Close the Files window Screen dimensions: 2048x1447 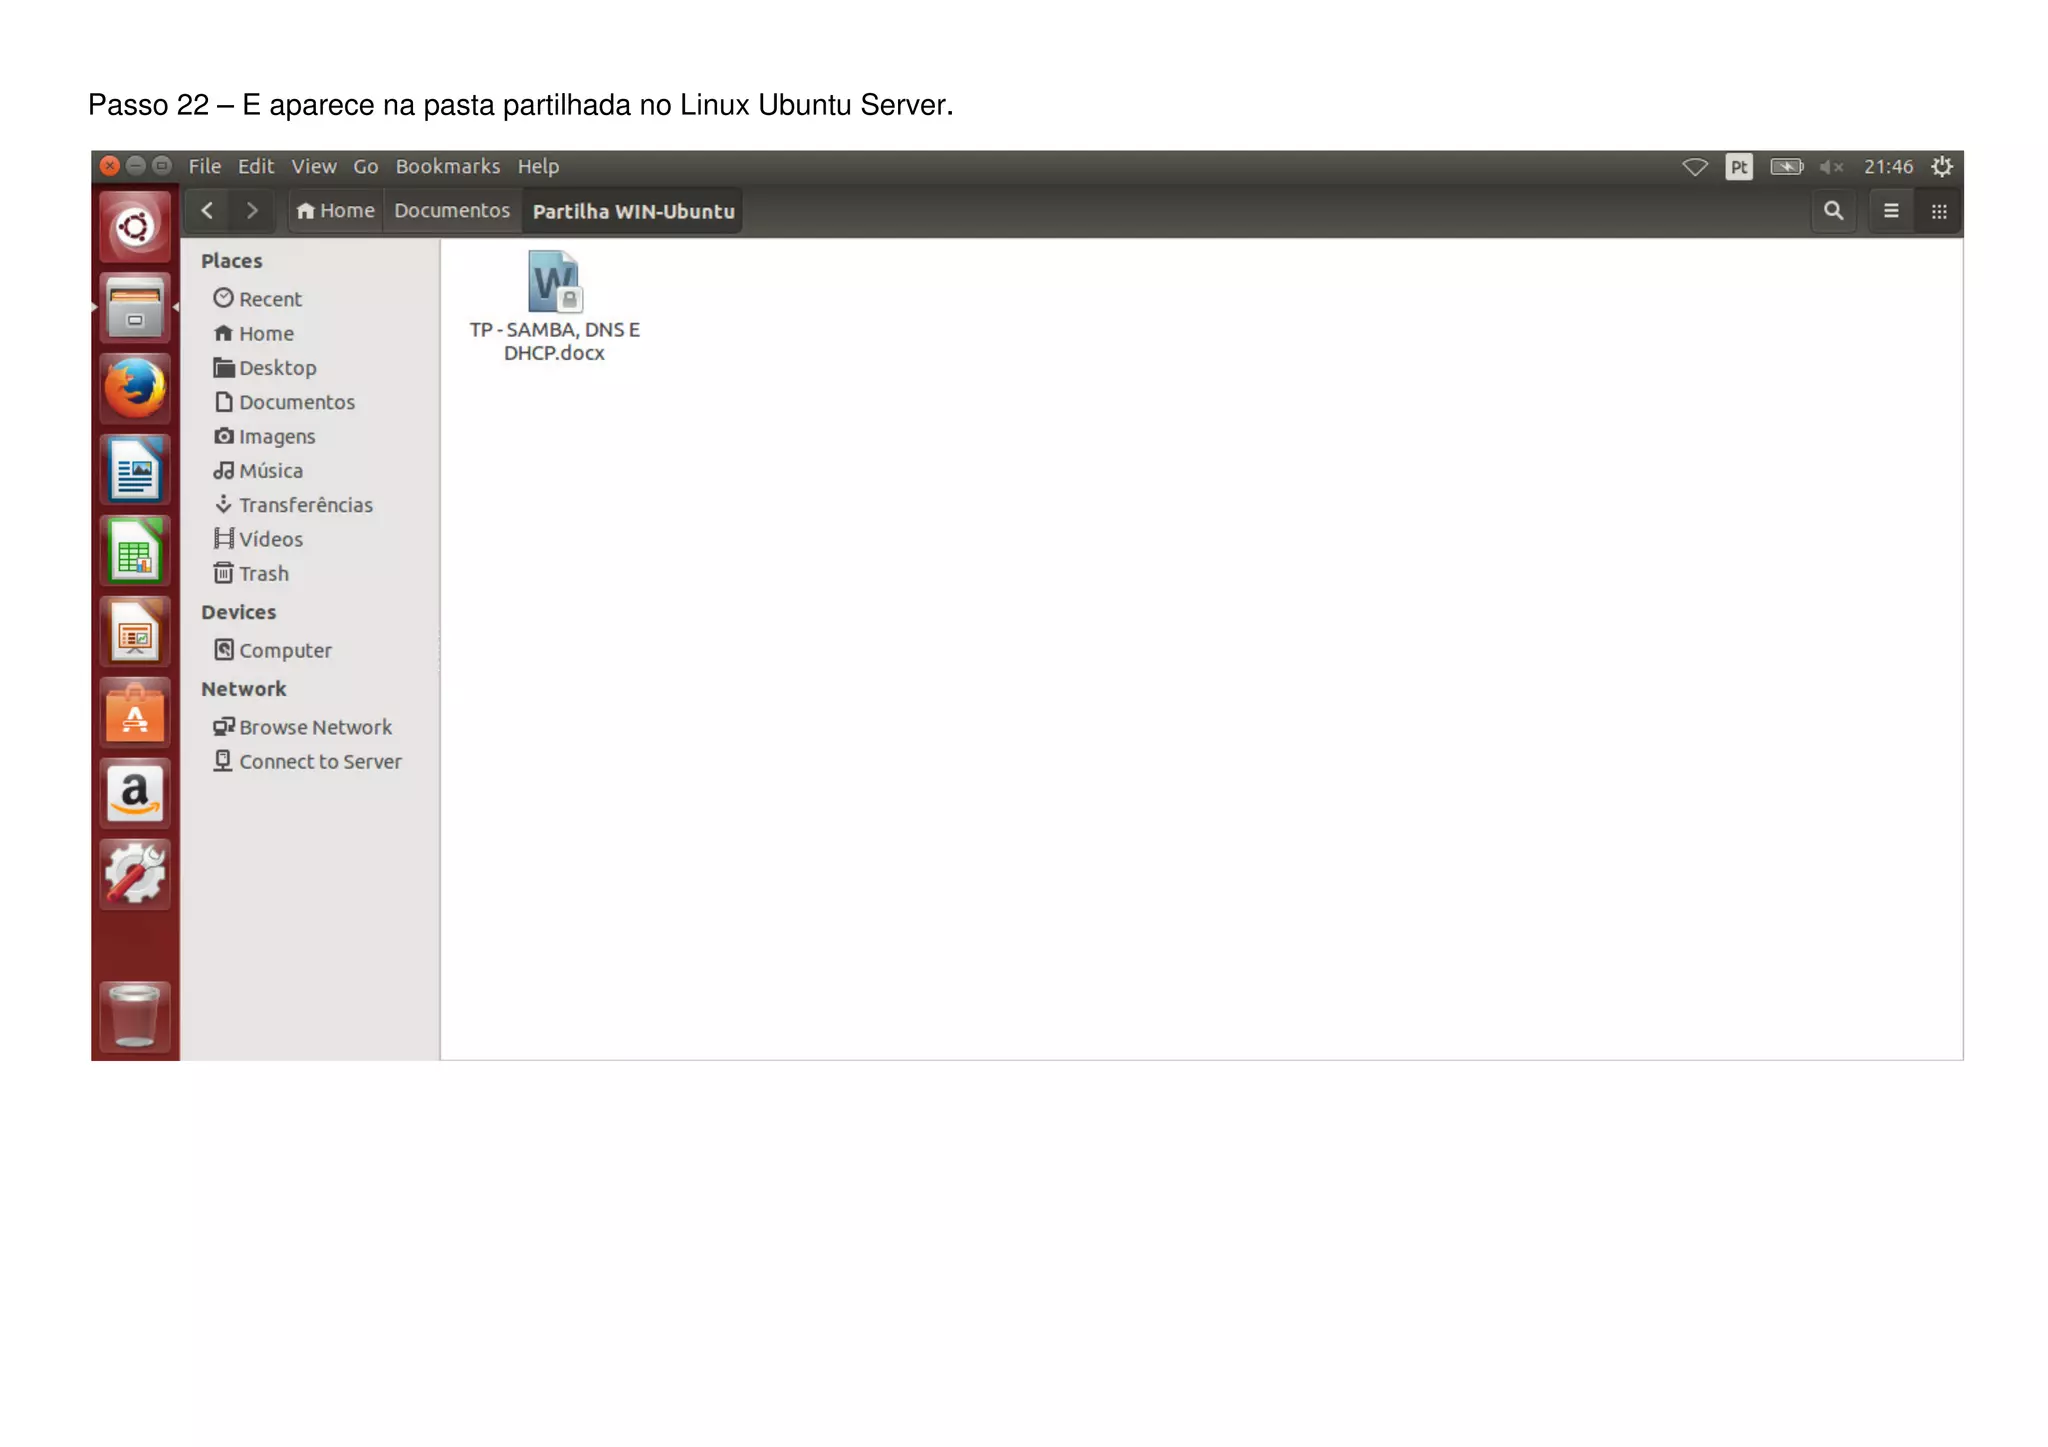110,166
